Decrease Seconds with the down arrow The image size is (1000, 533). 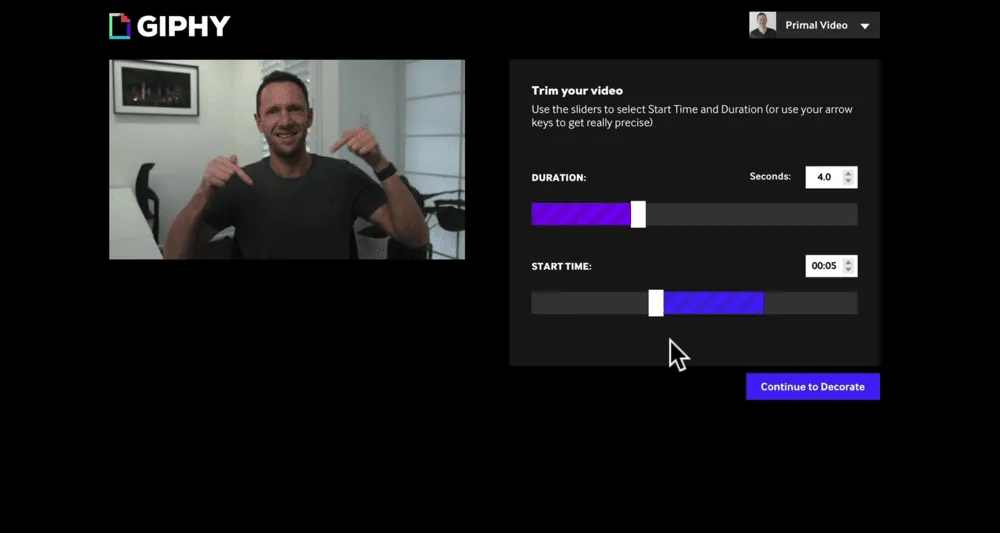848,181
